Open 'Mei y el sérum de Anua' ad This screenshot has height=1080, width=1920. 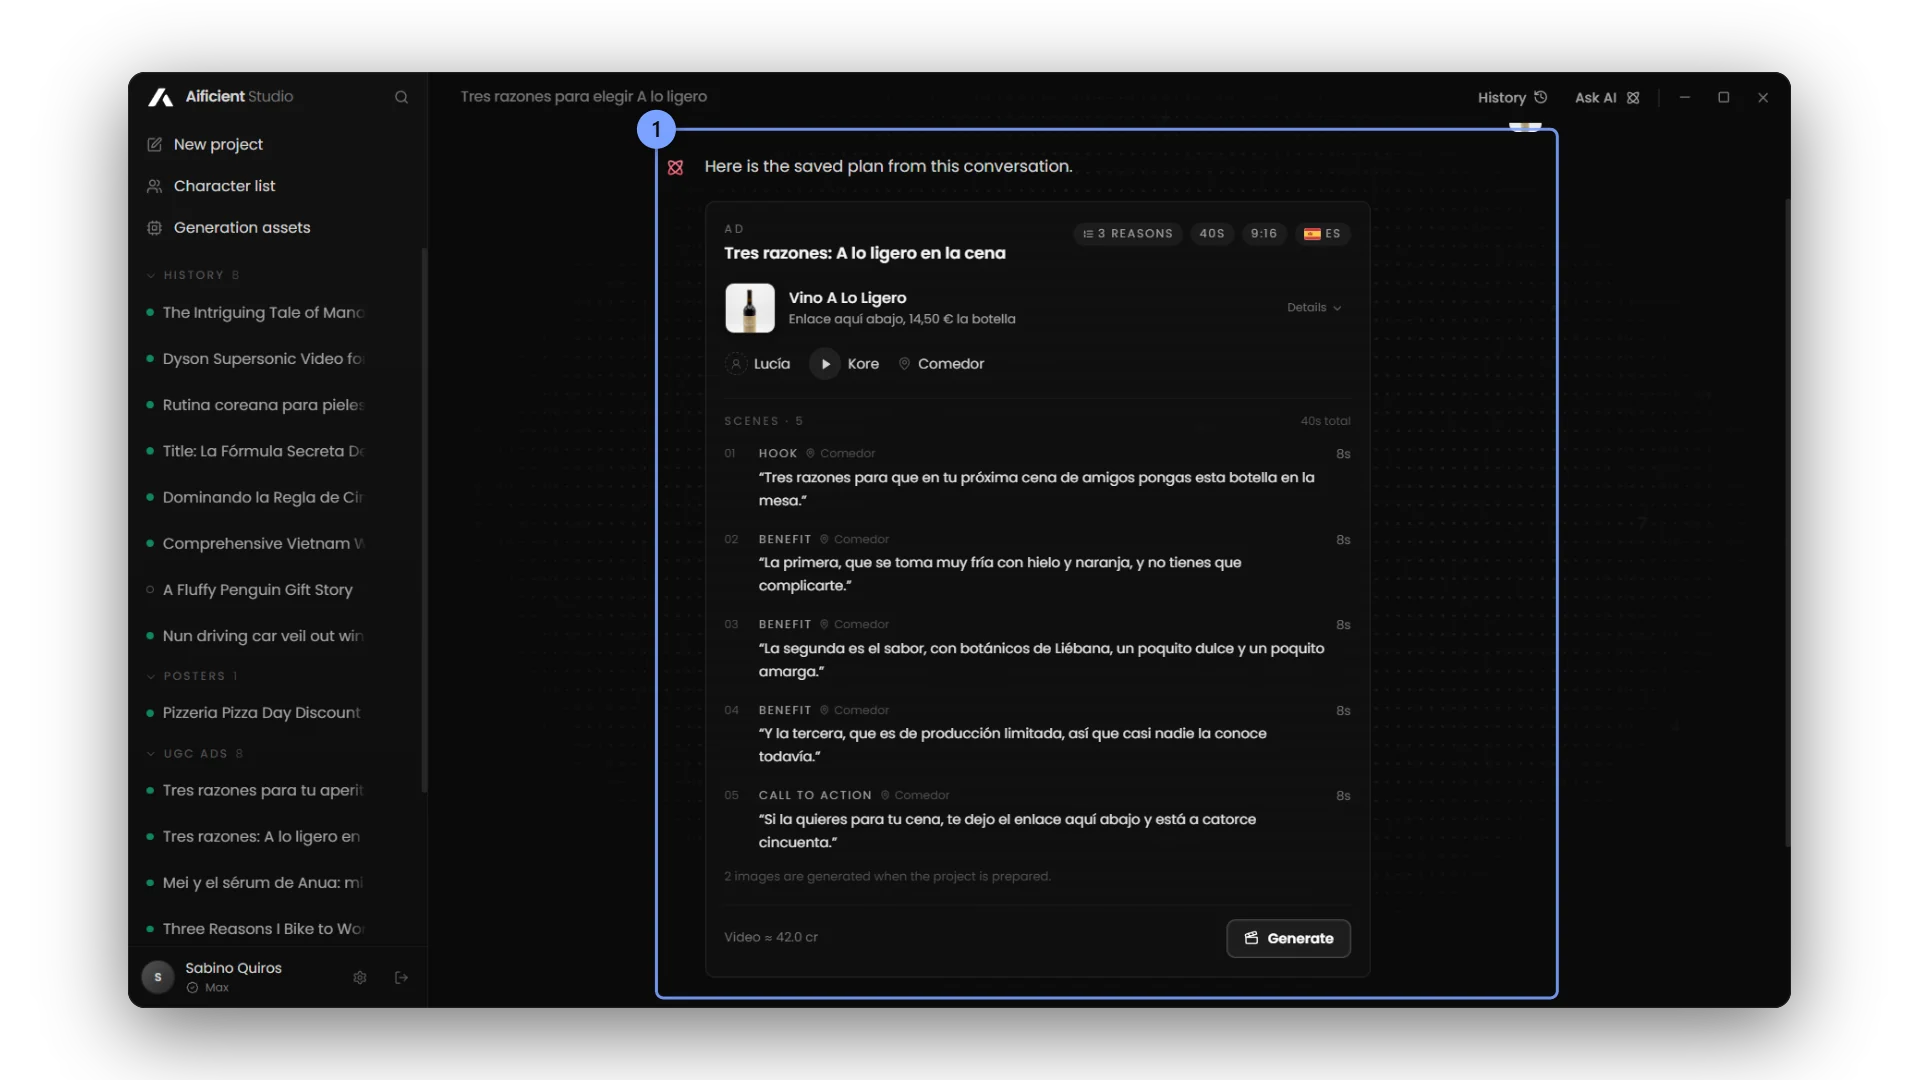click(x=263, y=882)
